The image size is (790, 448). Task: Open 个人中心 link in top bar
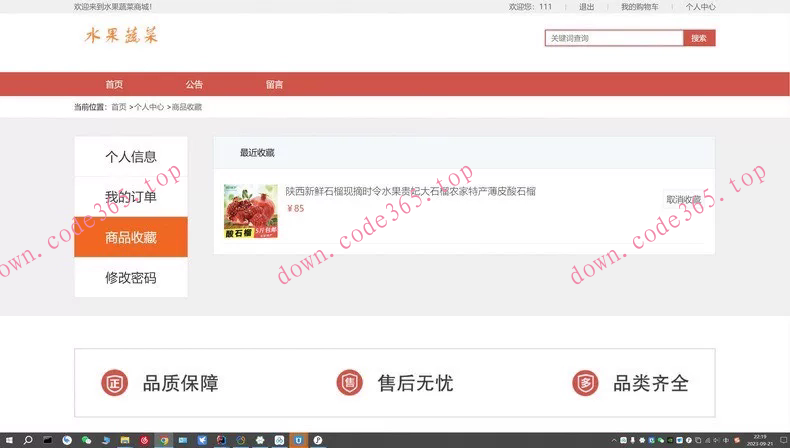tap(700, 7)
